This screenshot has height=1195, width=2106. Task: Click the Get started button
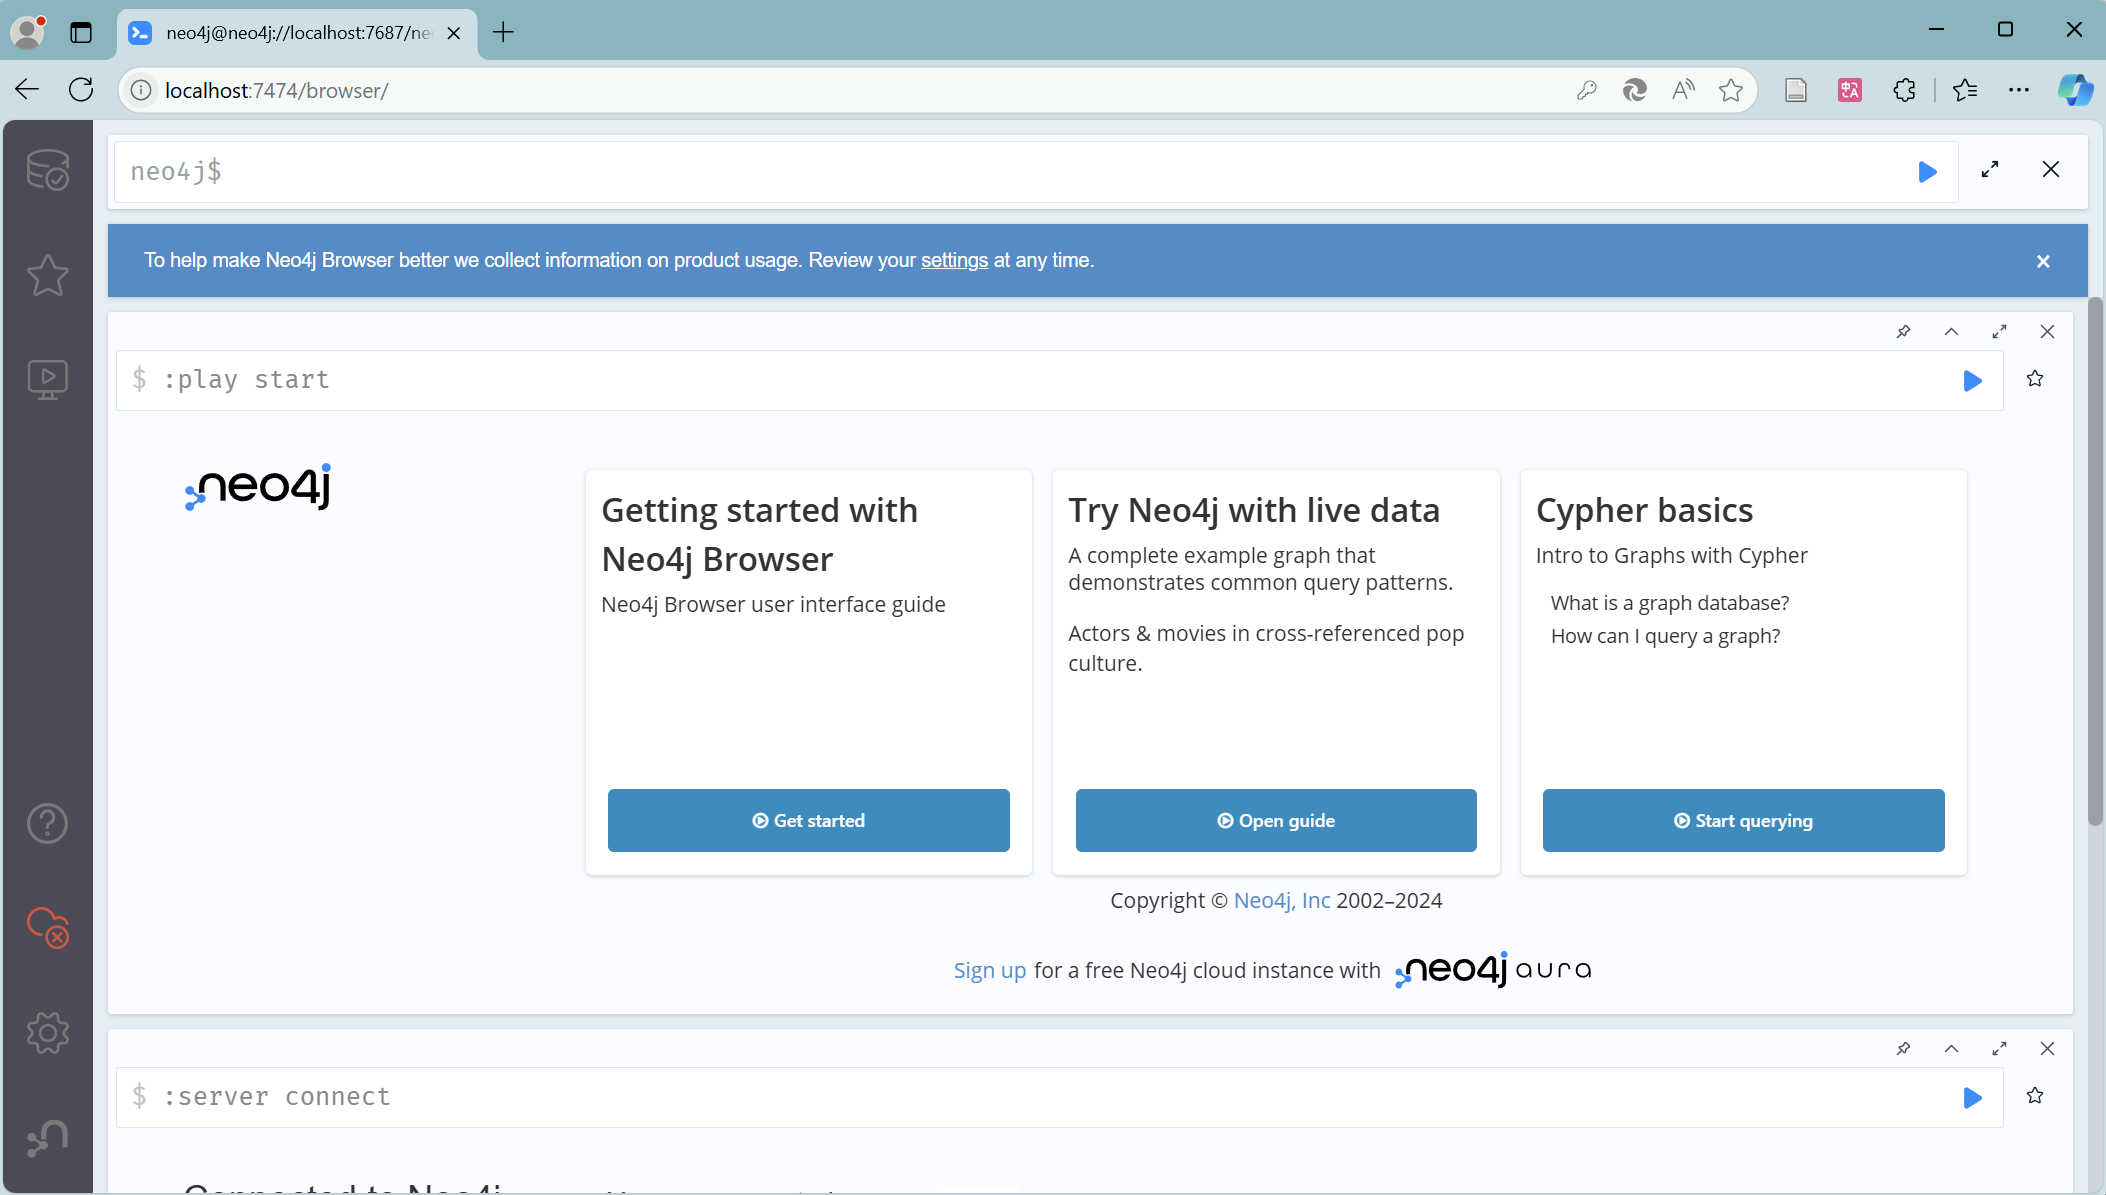point(808,821)
